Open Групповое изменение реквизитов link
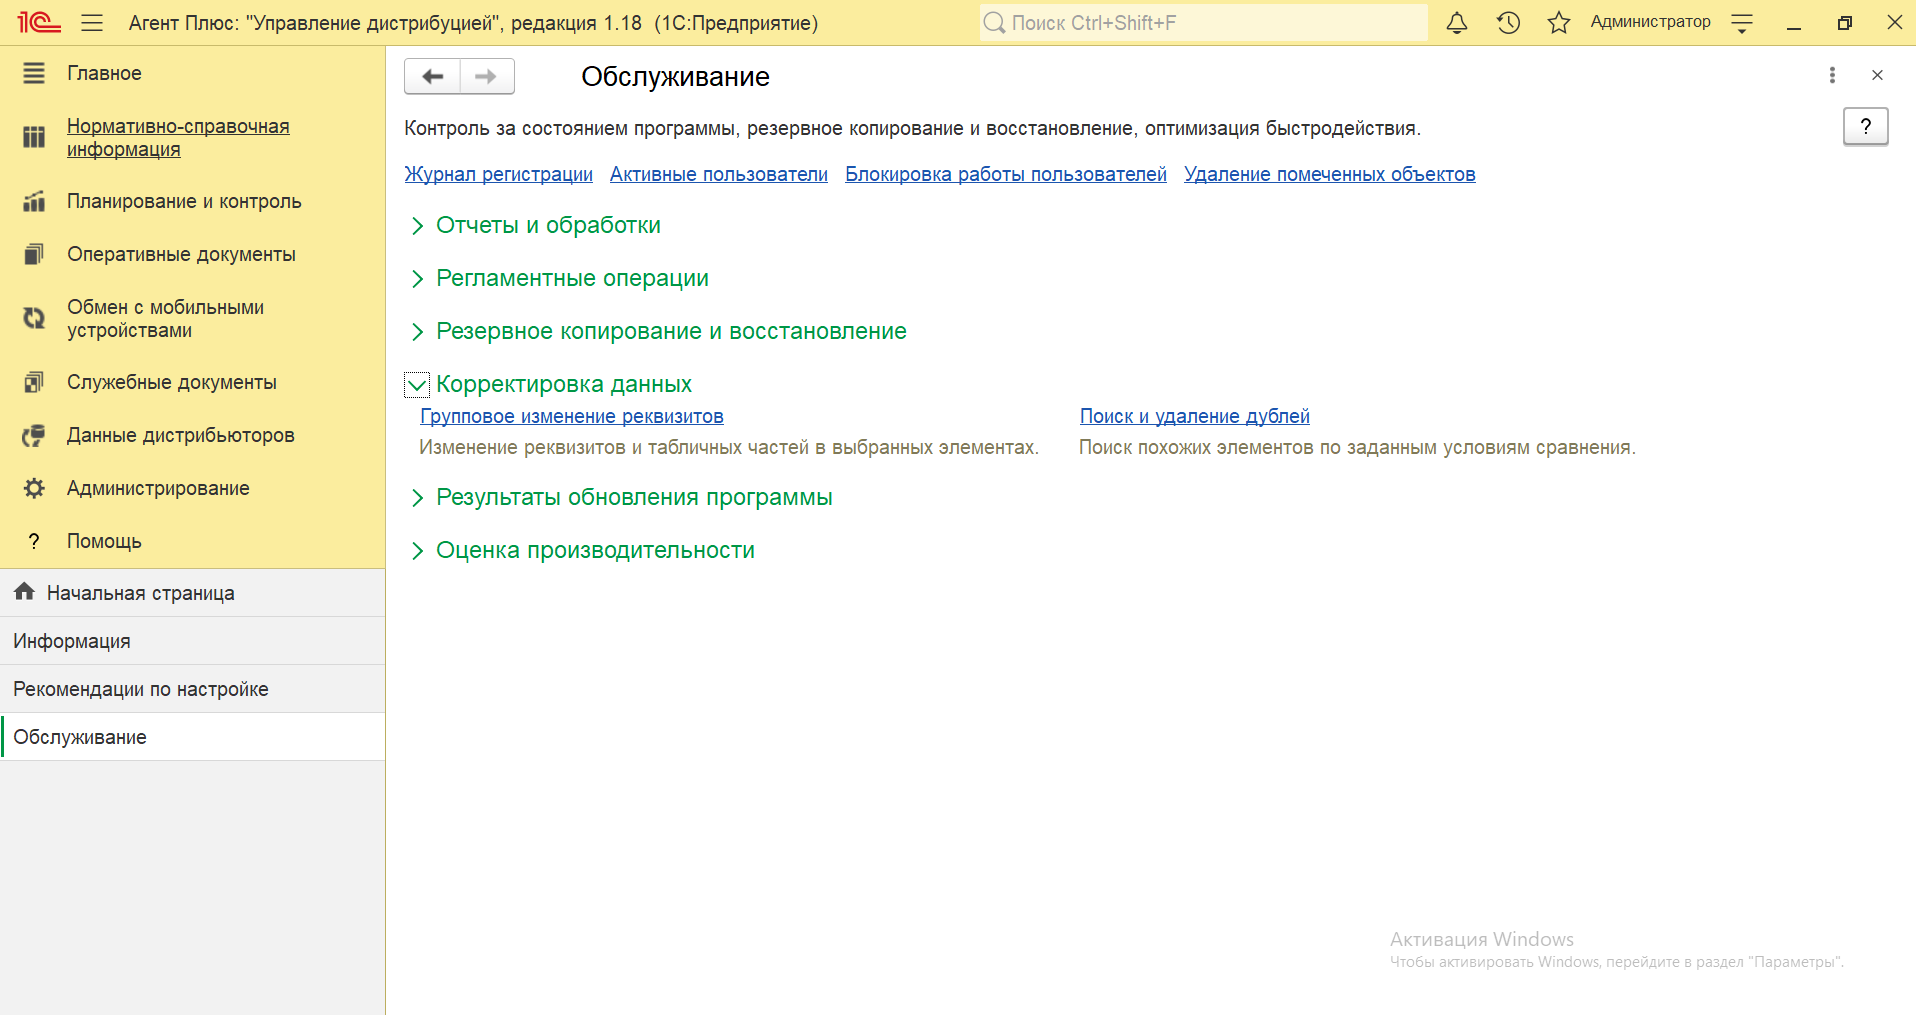 click(572, 416)
